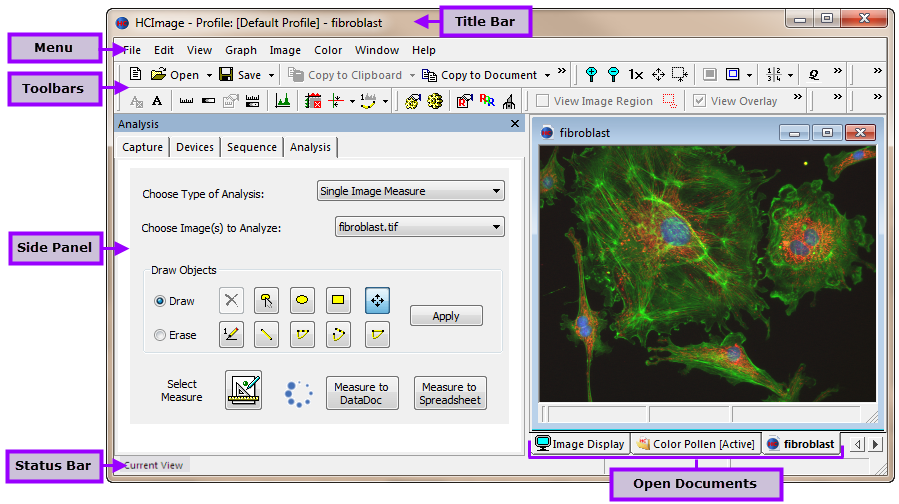The width and height of the screenshot is (899, 504).
Task: Click Measure to DataDoc button
Action: [362, 393]
